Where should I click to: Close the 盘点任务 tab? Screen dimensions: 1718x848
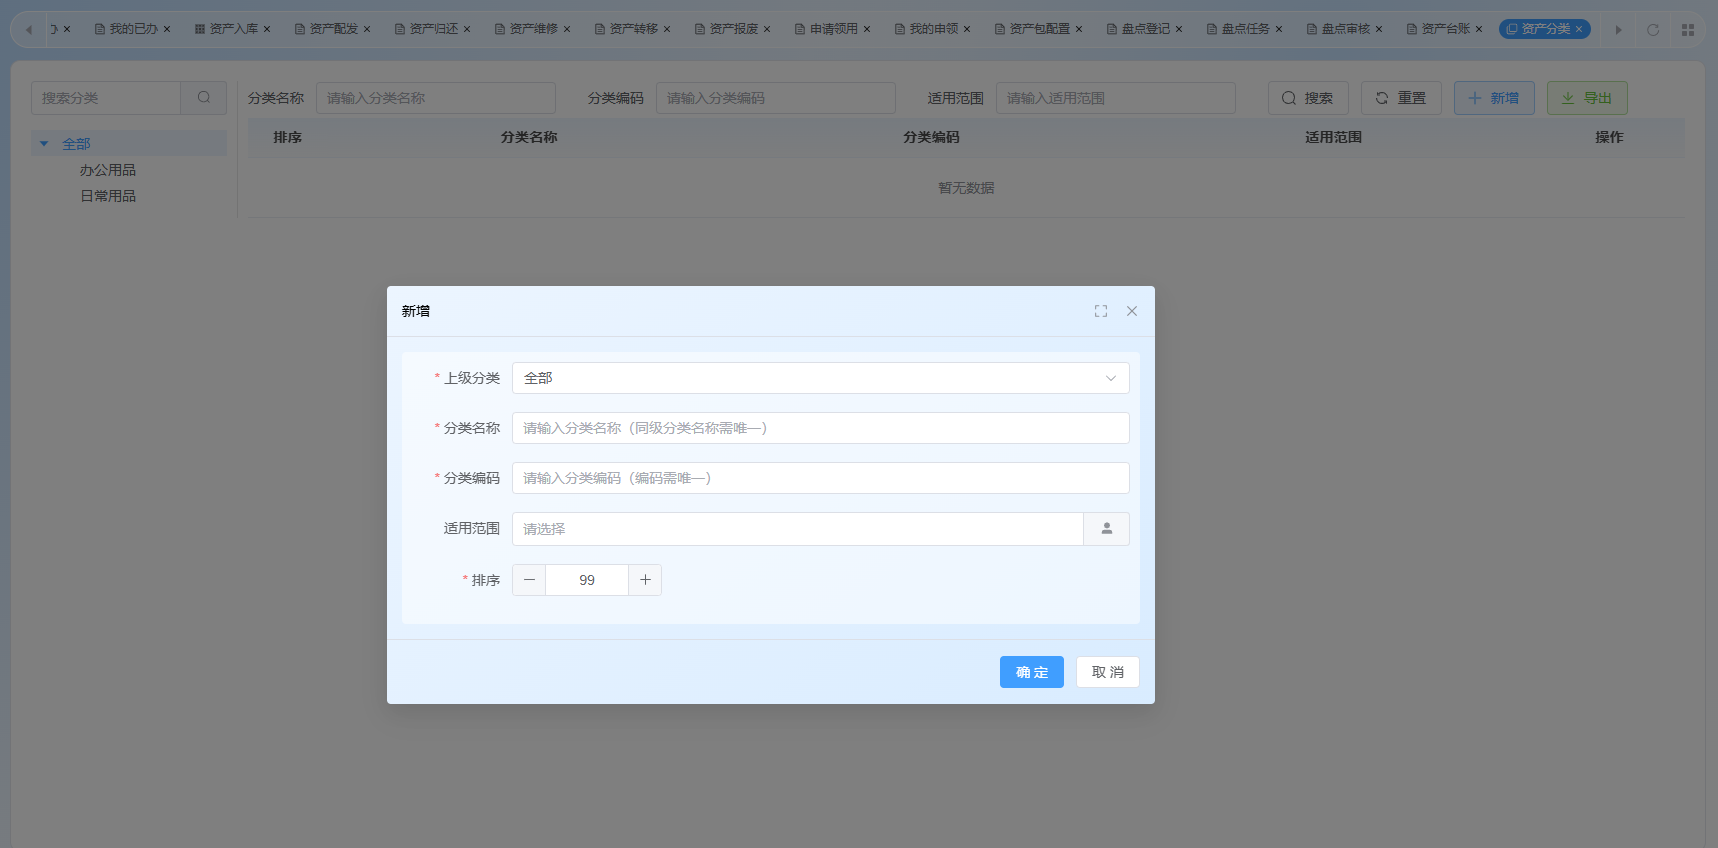[1279, 29]
